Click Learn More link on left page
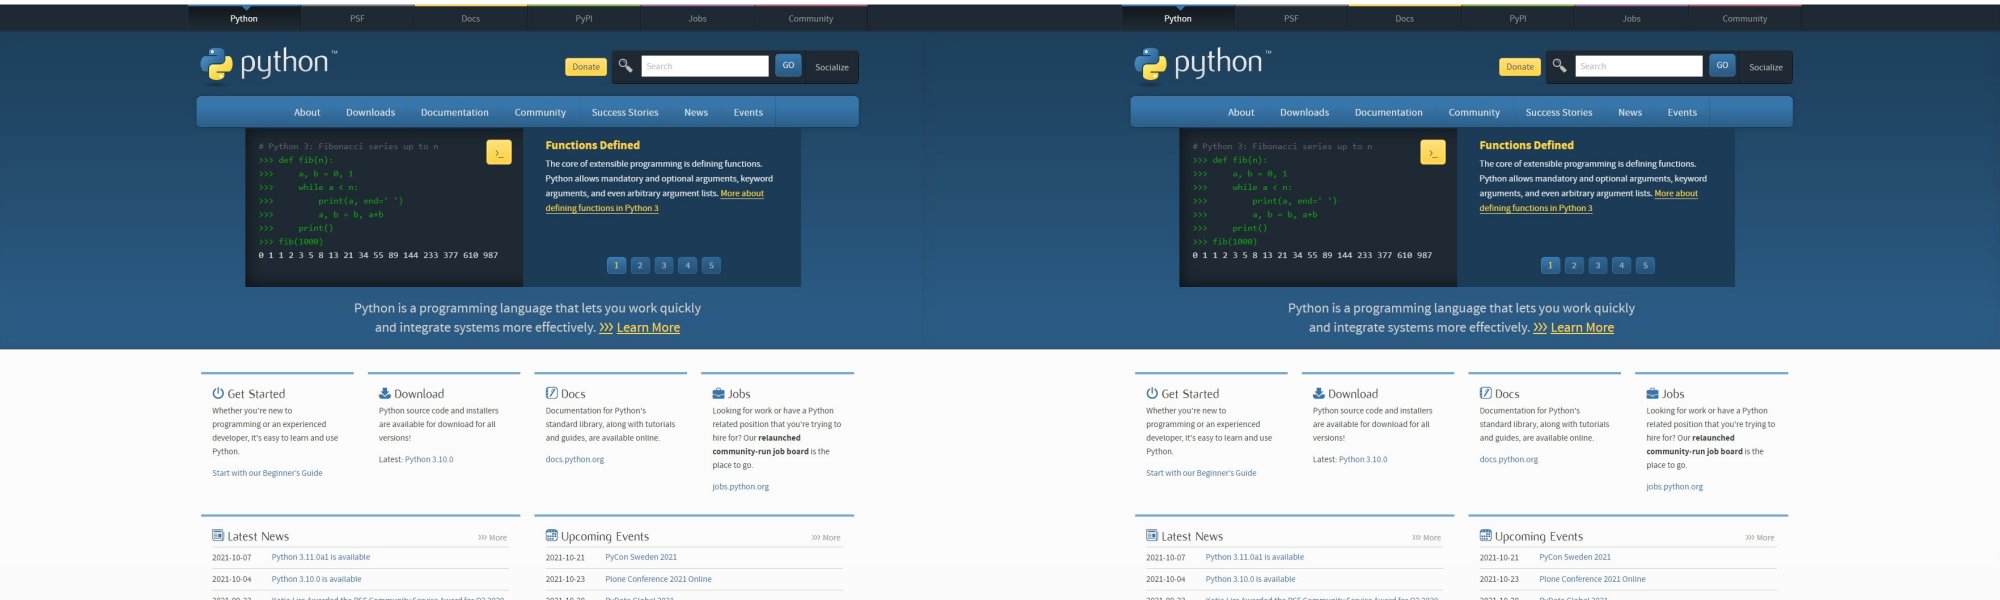Viewport: 2000px width, 600px height. 648,328
